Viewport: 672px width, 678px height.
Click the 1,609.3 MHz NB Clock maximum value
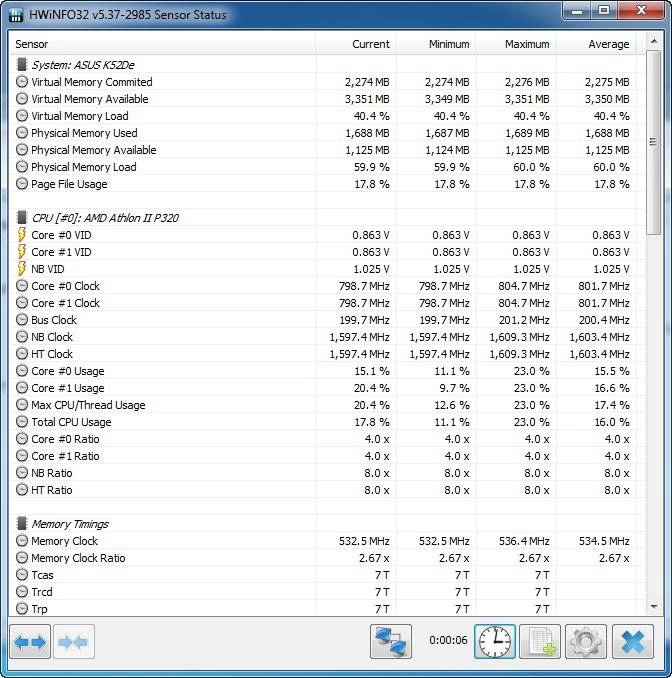[x=519, y=337]
